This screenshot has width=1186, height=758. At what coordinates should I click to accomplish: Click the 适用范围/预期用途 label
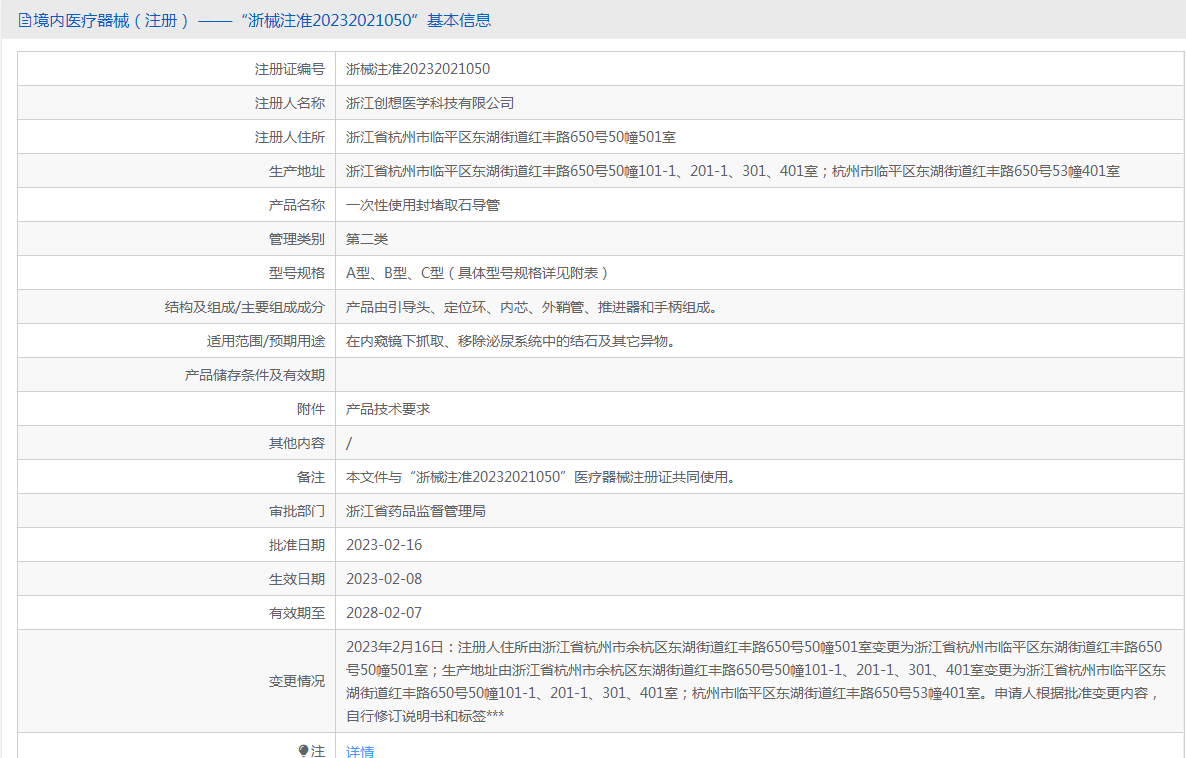[x=266, y=341]
